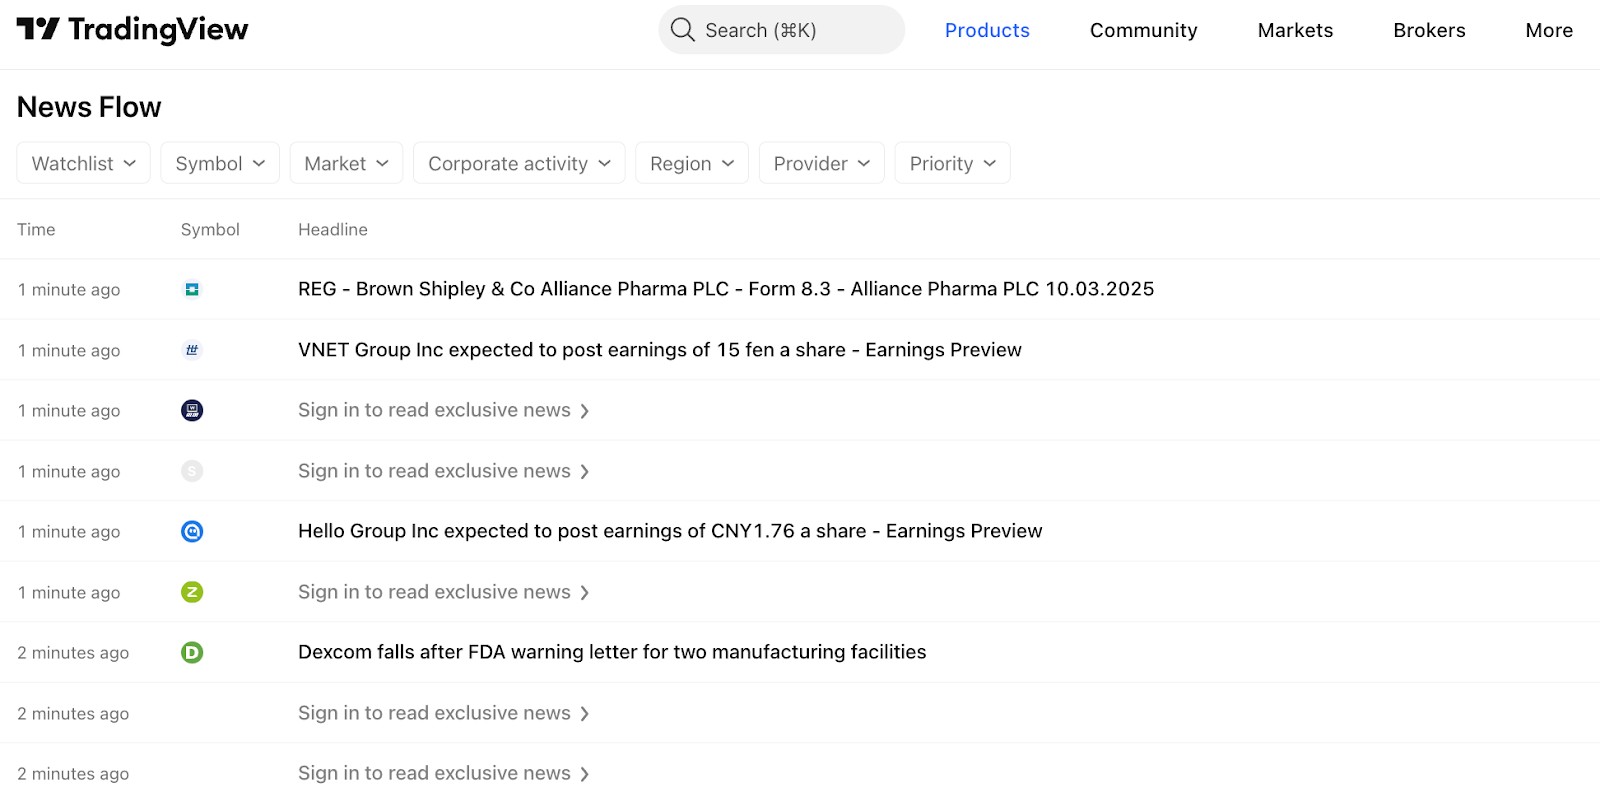The image size is (1600, 797).
Task: Click the Headline column header
Action: [x=333, y=229]
